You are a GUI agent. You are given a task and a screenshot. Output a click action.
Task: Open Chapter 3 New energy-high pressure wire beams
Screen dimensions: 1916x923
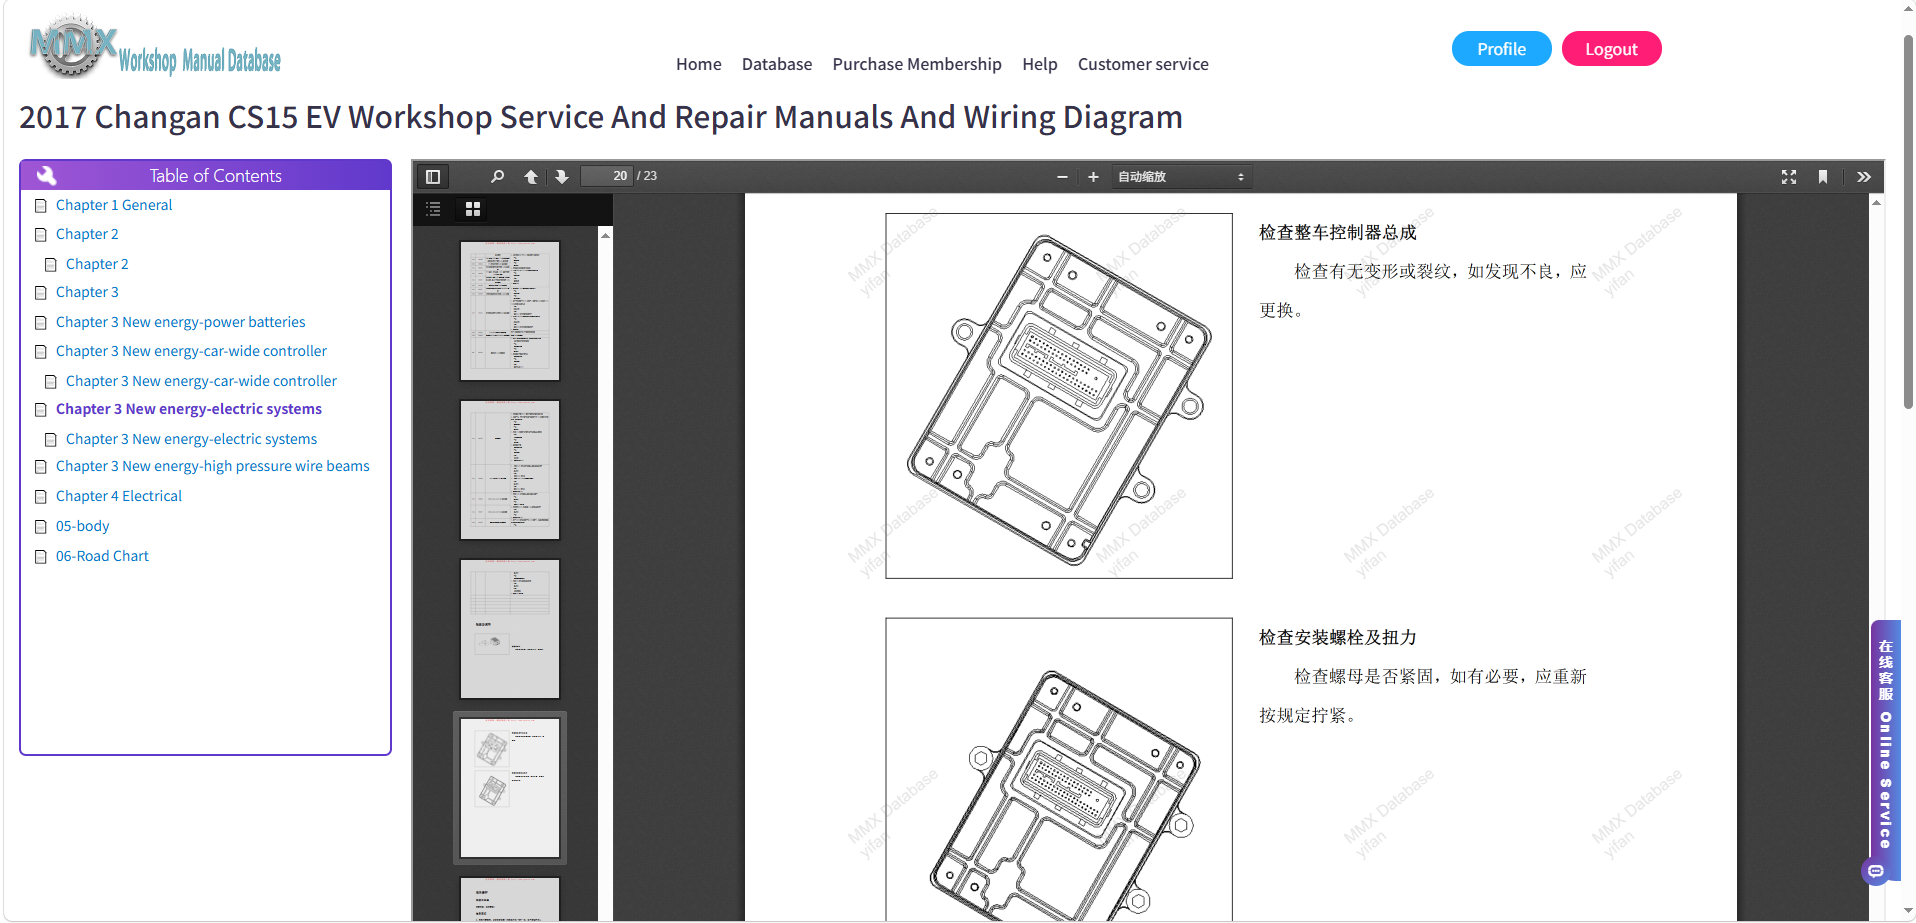(x=213, y=466)
